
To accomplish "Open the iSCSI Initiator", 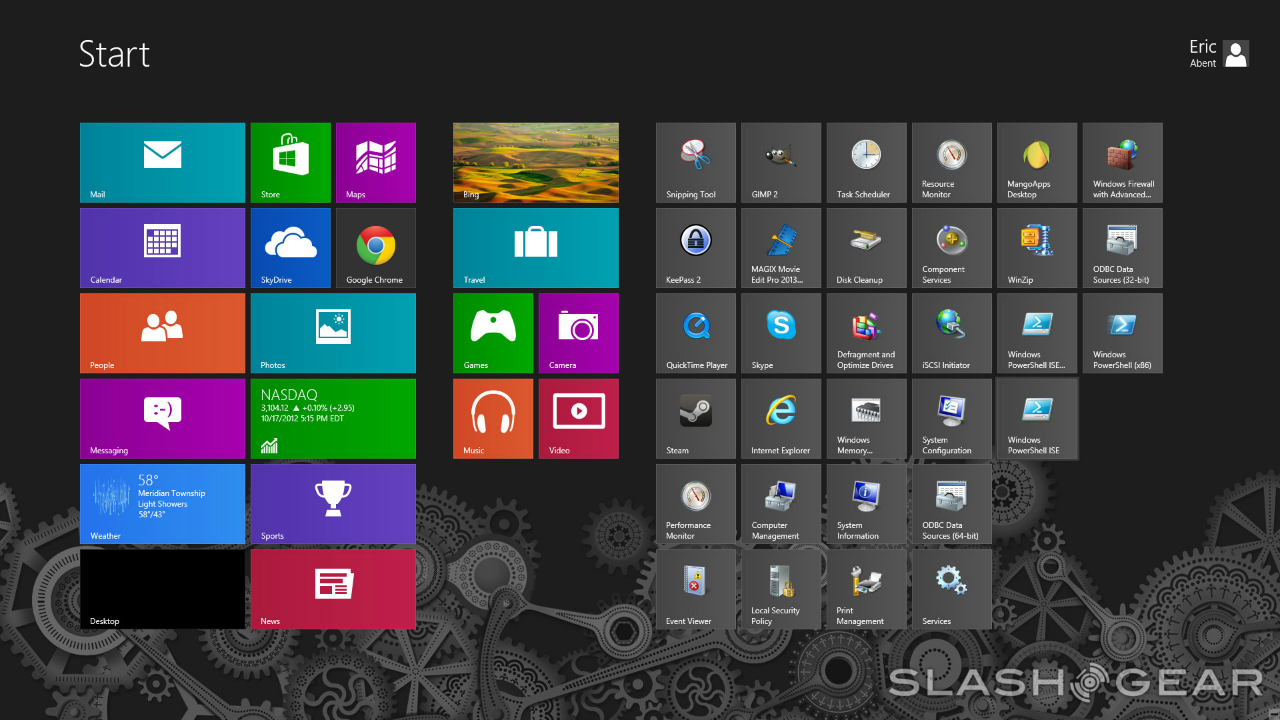I will (952, 333).
